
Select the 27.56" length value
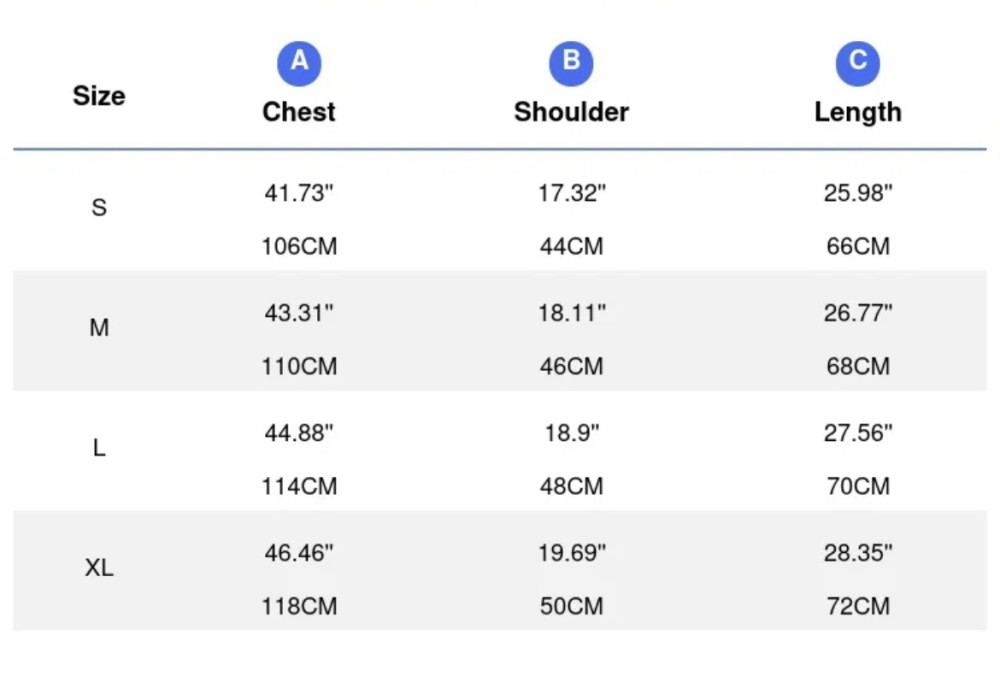point(858,433)
